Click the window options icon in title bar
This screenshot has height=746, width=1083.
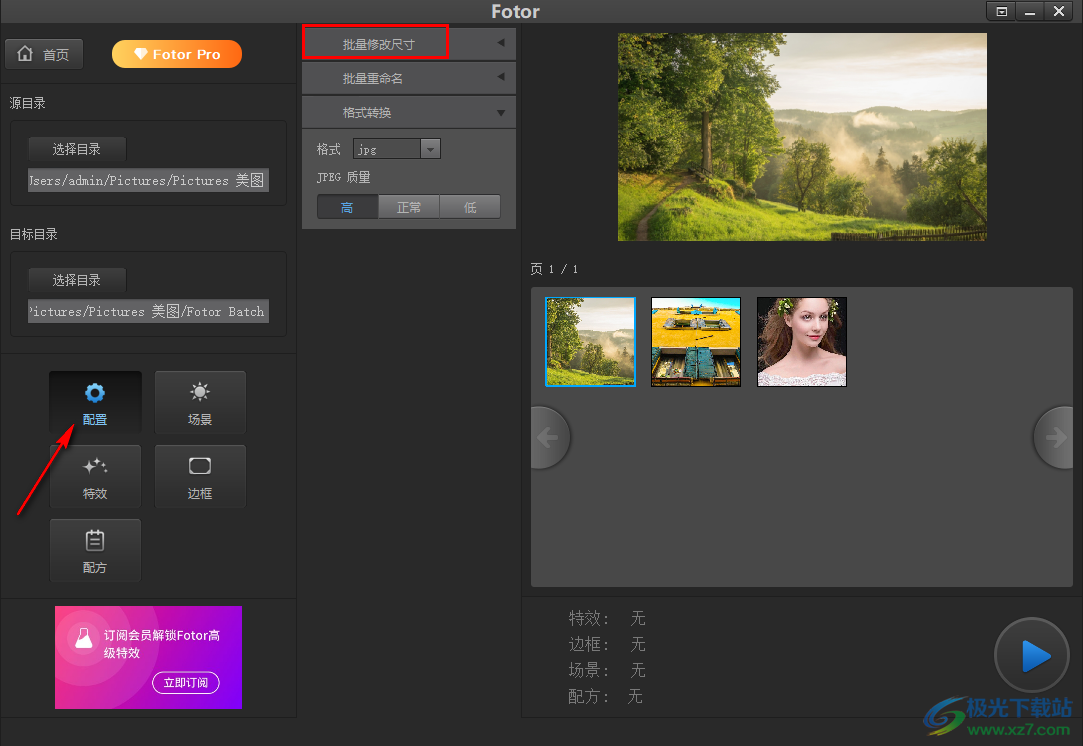(x=1001, y=11)
